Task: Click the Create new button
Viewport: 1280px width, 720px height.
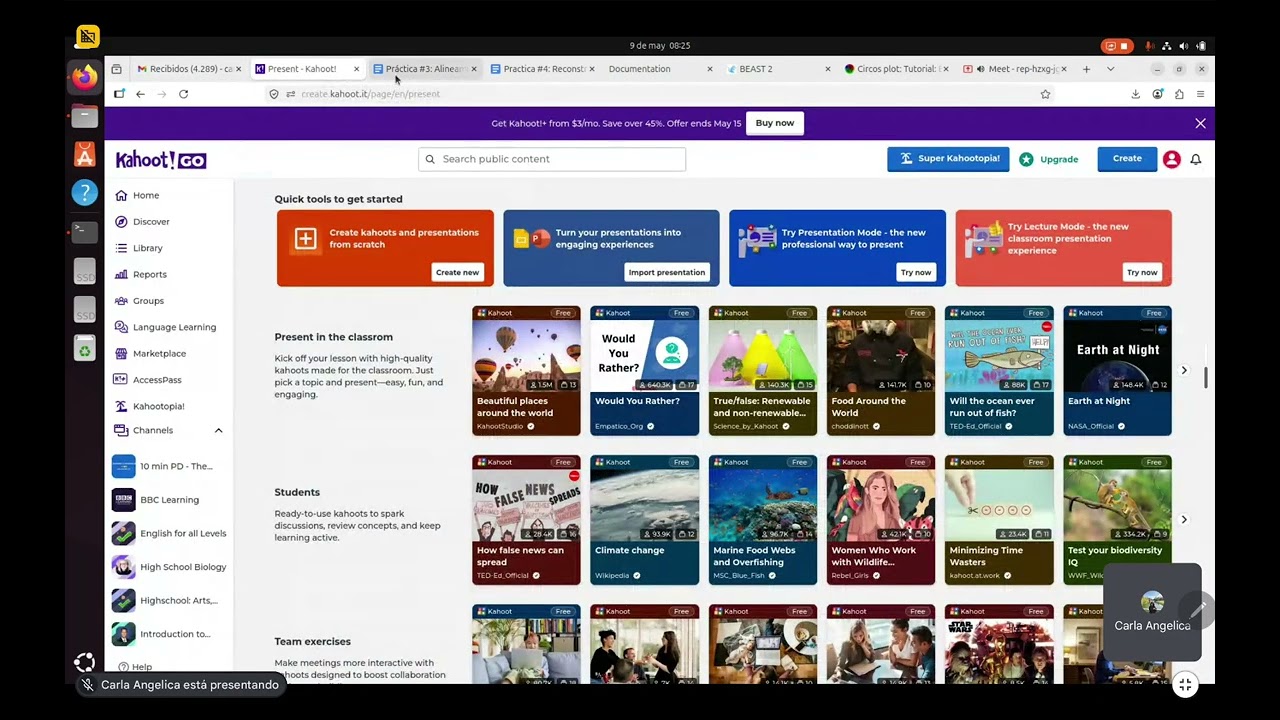Action: tap(457, 272)
